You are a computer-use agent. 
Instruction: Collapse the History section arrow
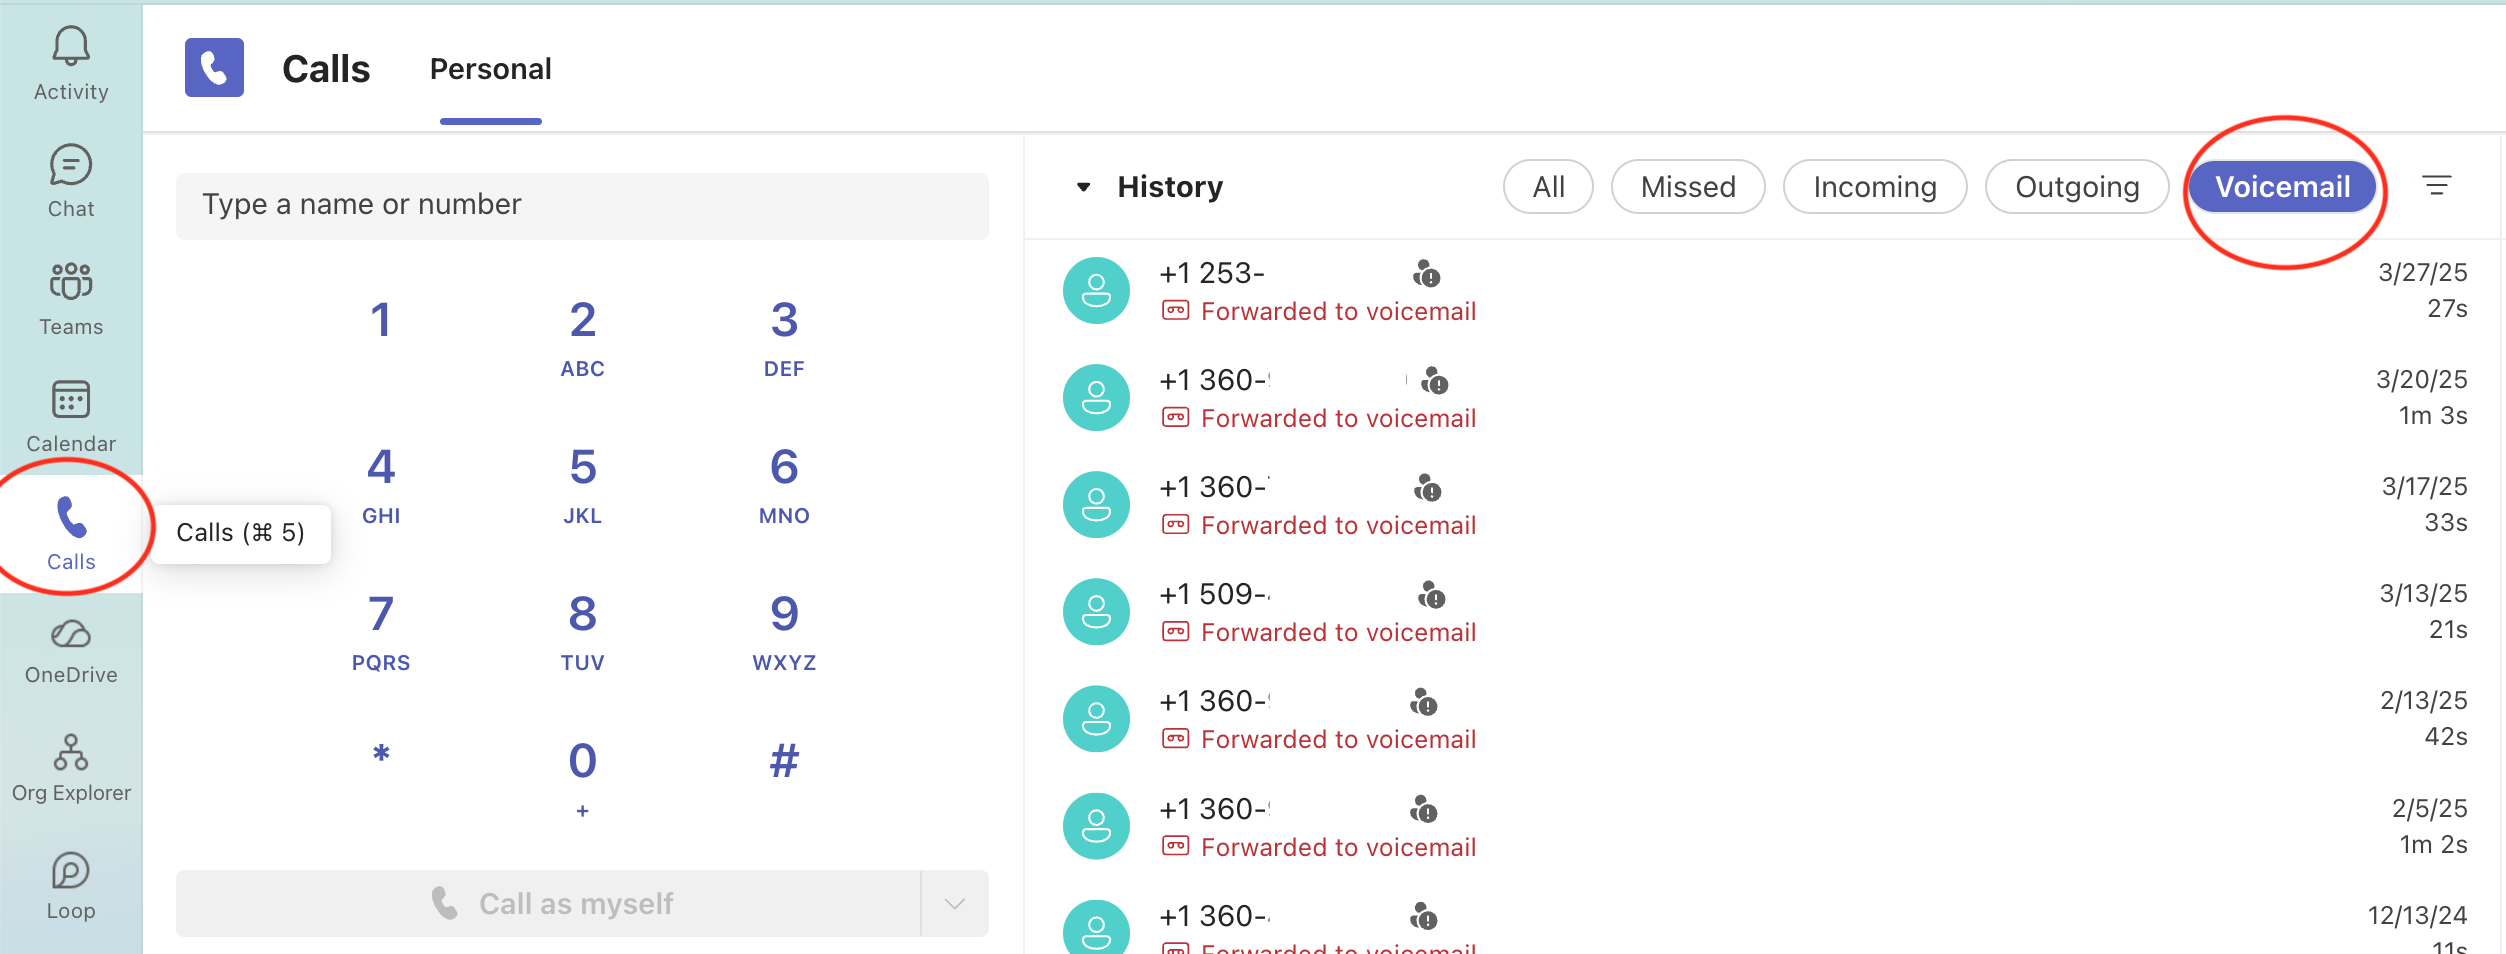pyautogui.click(x=1083, y=187)
